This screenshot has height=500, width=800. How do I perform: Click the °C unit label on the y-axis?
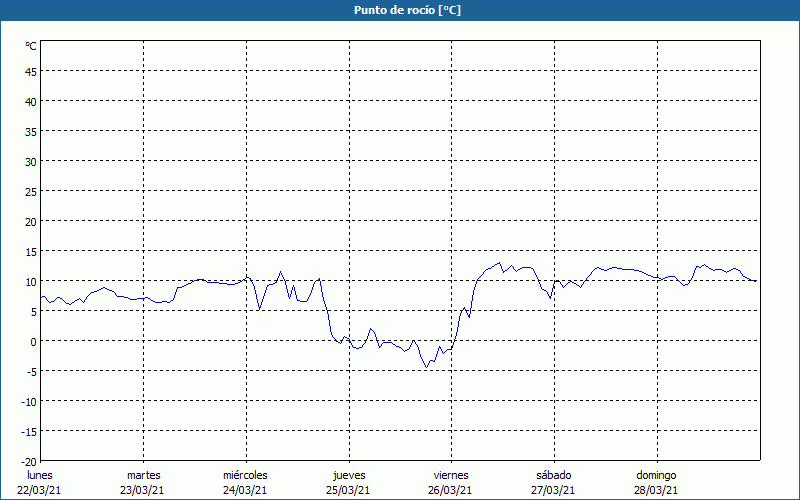pos(31,46)
